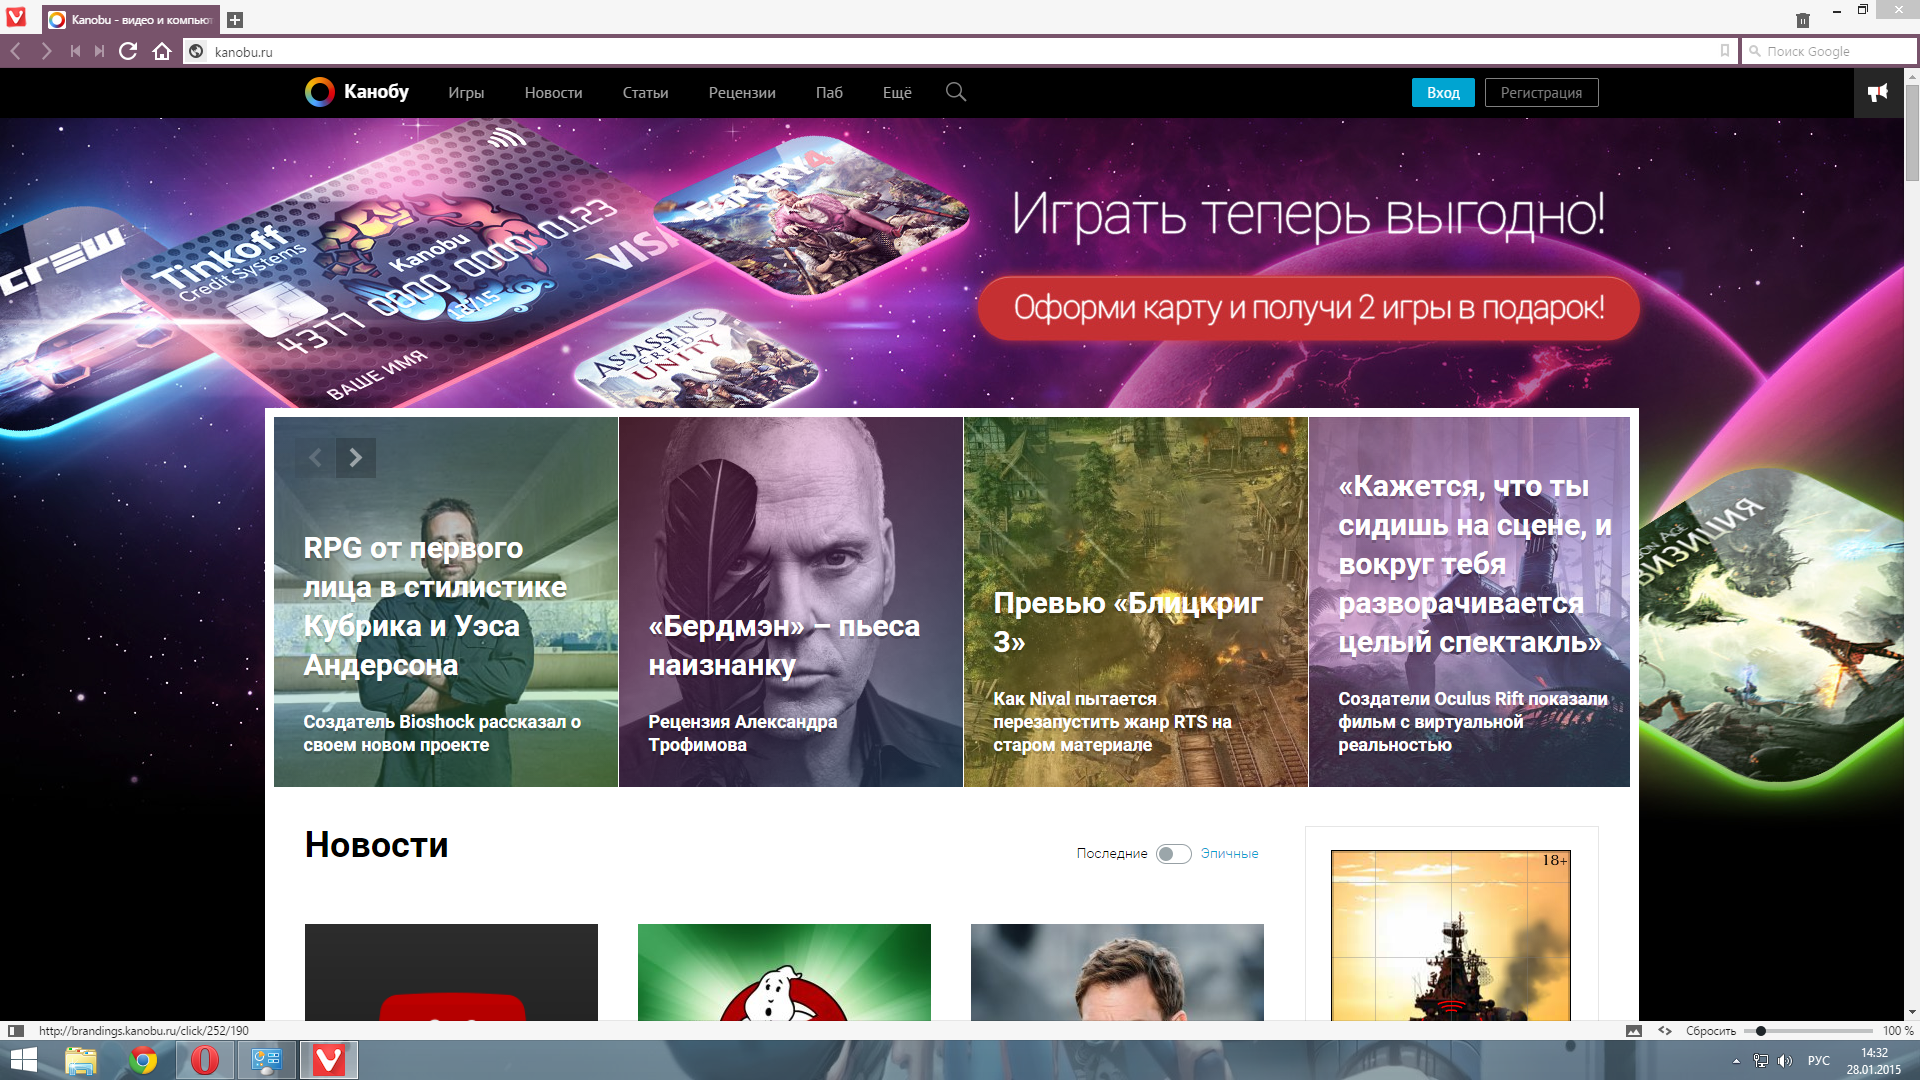Toggle images icon in status bar
The height and width of the screenshot is (1080, 1920).
pyautogui.click(x=1634, y=1030)
